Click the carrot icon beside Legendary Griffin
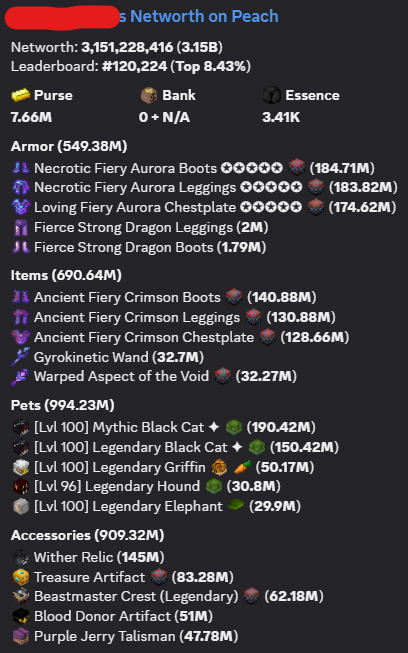The height and width of the screenshot is (653, 408). pos(242,467)
